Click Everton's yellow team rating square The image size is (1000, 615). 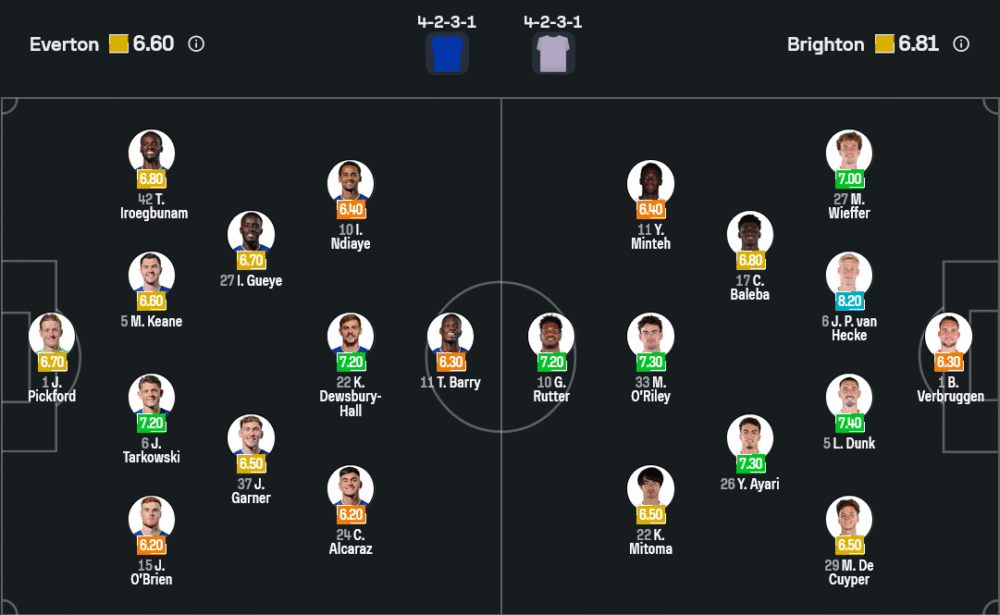[x=118, y=44]
